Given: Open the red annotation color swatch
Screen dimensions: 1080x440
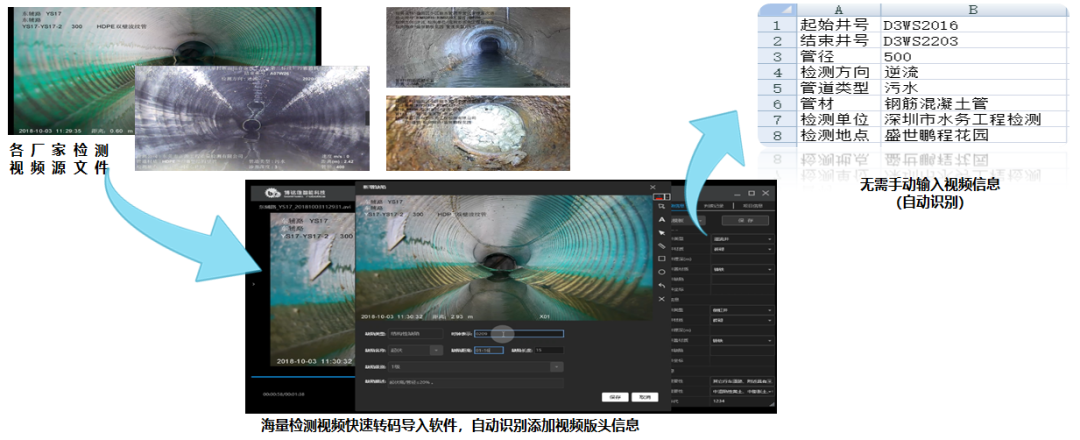Looking at the screenshot, I should (x=658, y=197).
